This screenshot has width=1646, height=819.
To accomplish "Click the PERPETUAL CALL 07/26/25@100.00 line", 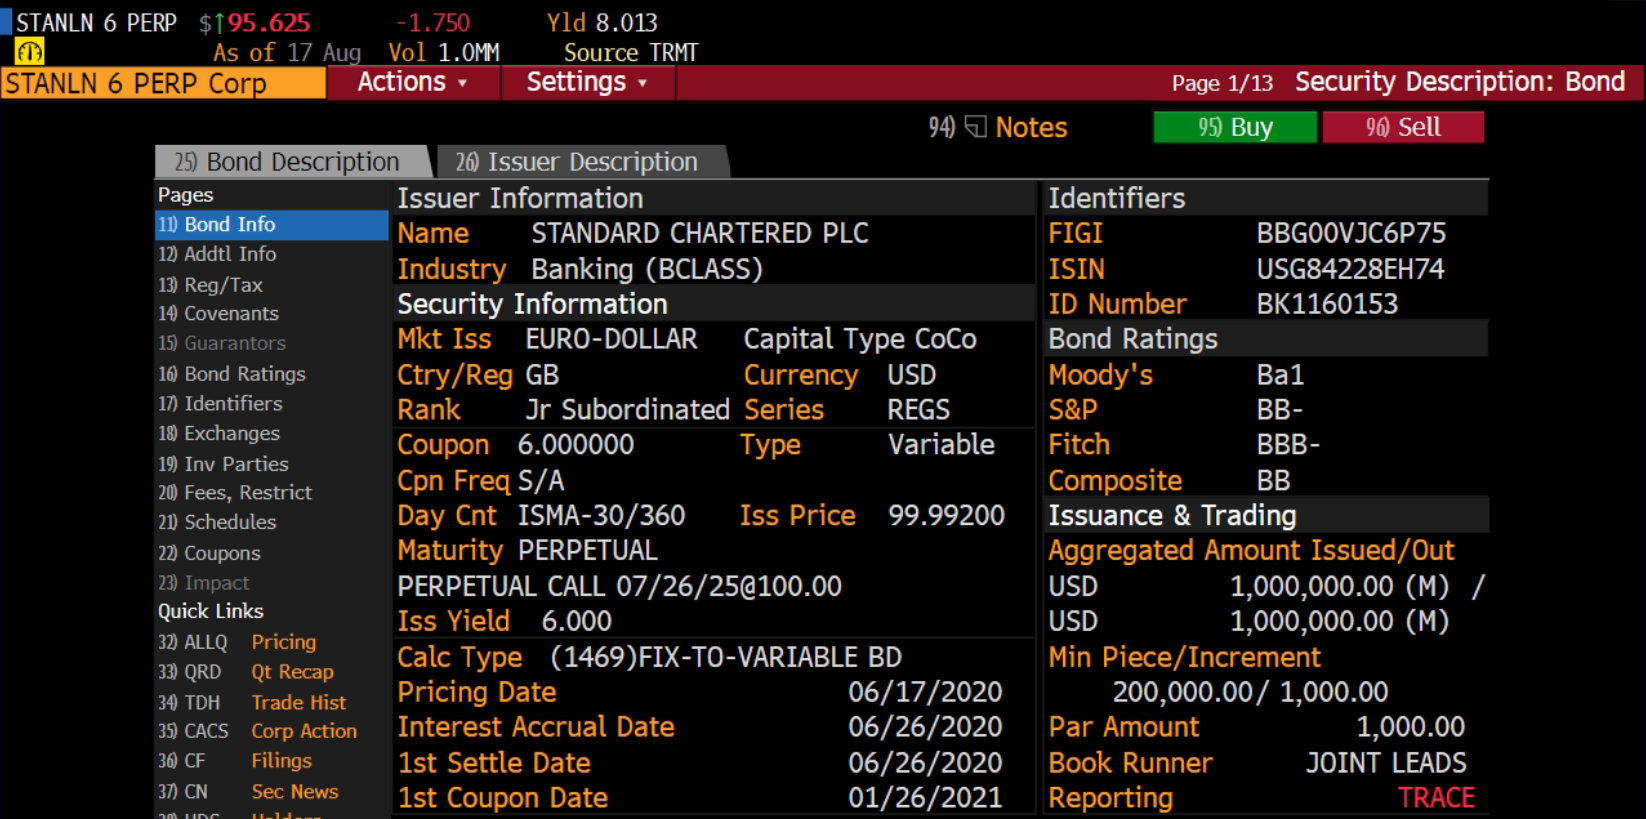I will click(619, 586).
